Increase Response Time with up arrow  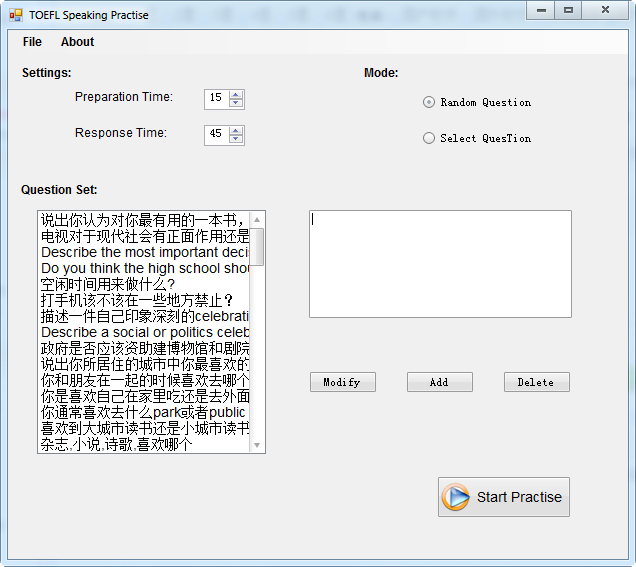click(x=236, y=131)
